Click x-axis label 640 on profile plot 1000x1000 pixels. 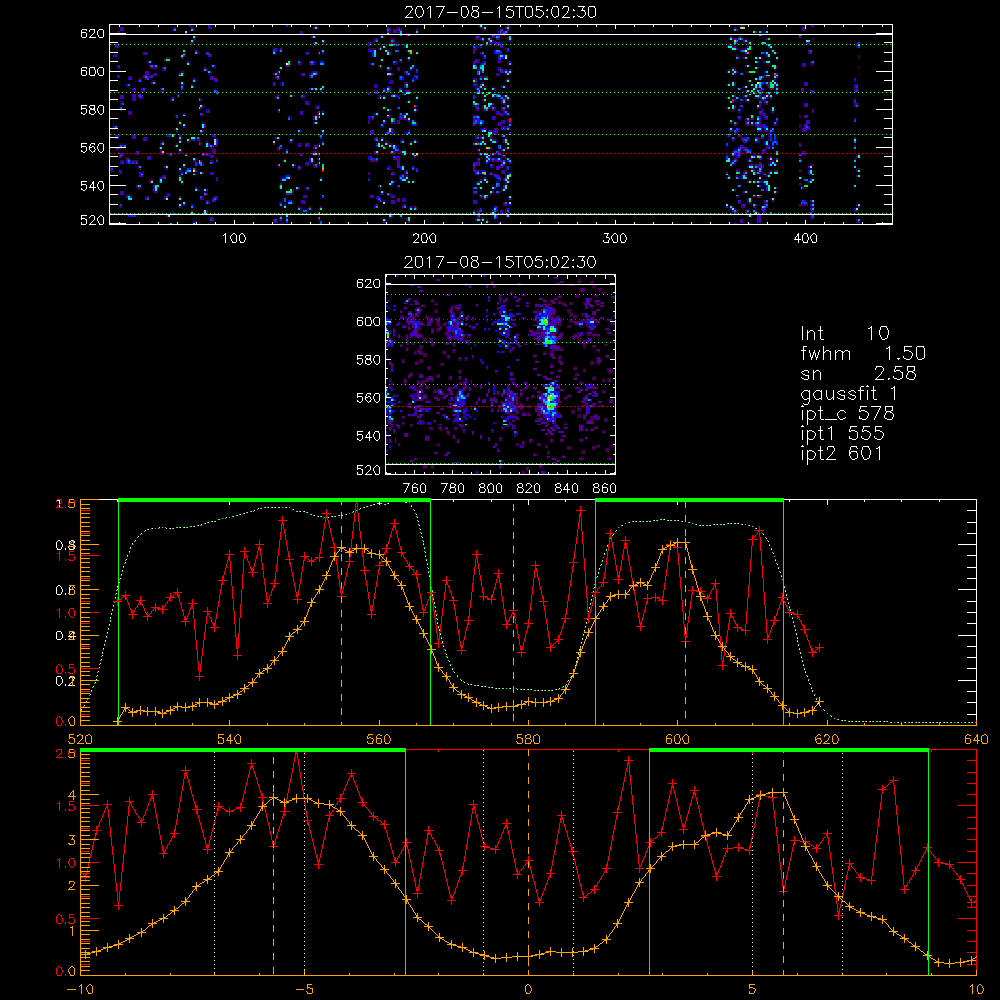click(x=976, y=740)
